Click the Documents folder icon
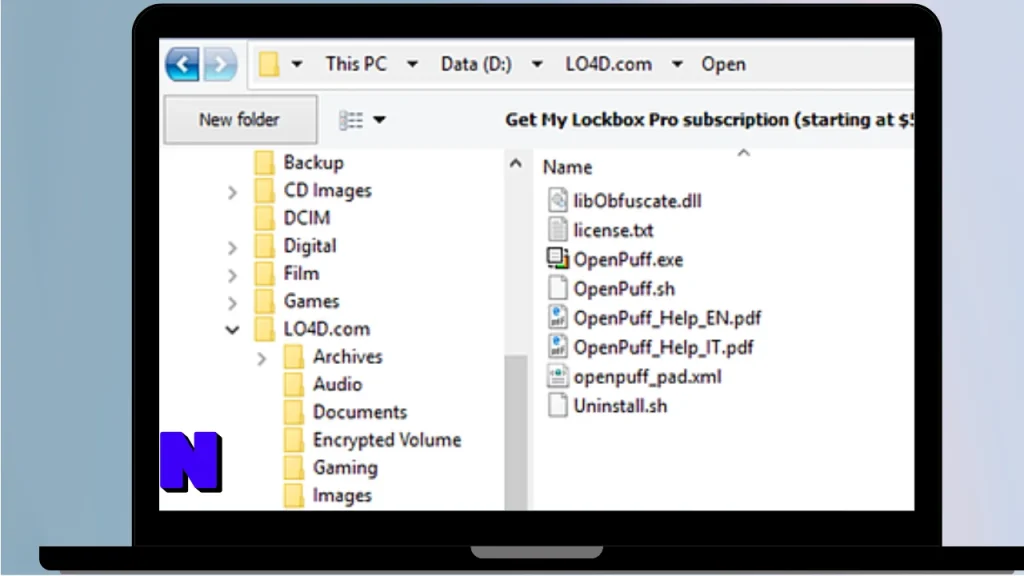Screen dimensions: 1024x576 294,412
